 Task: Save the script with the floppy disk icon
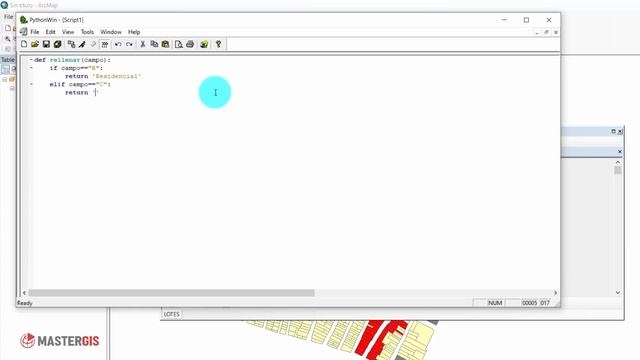pos(46,44)
